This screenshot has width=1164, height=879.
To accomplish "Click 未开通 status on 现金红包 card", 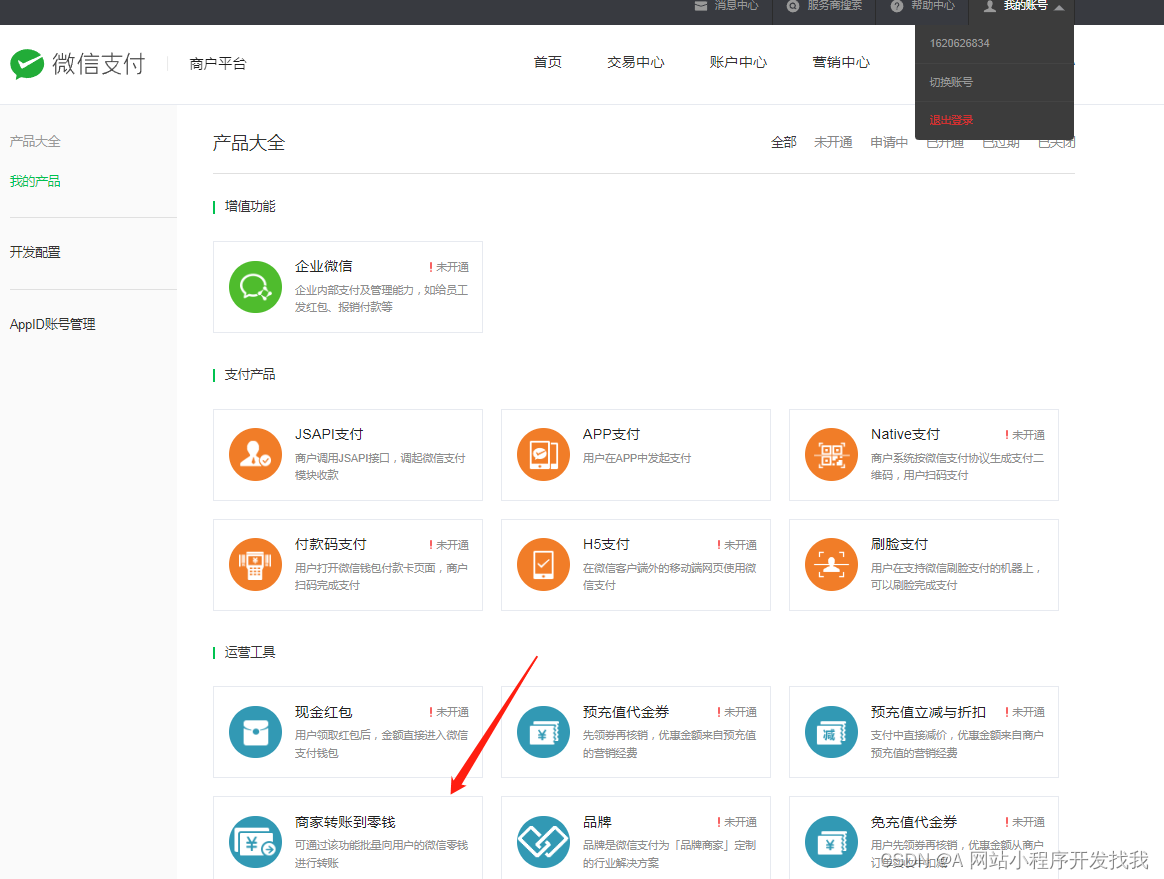I will (448, 712).
